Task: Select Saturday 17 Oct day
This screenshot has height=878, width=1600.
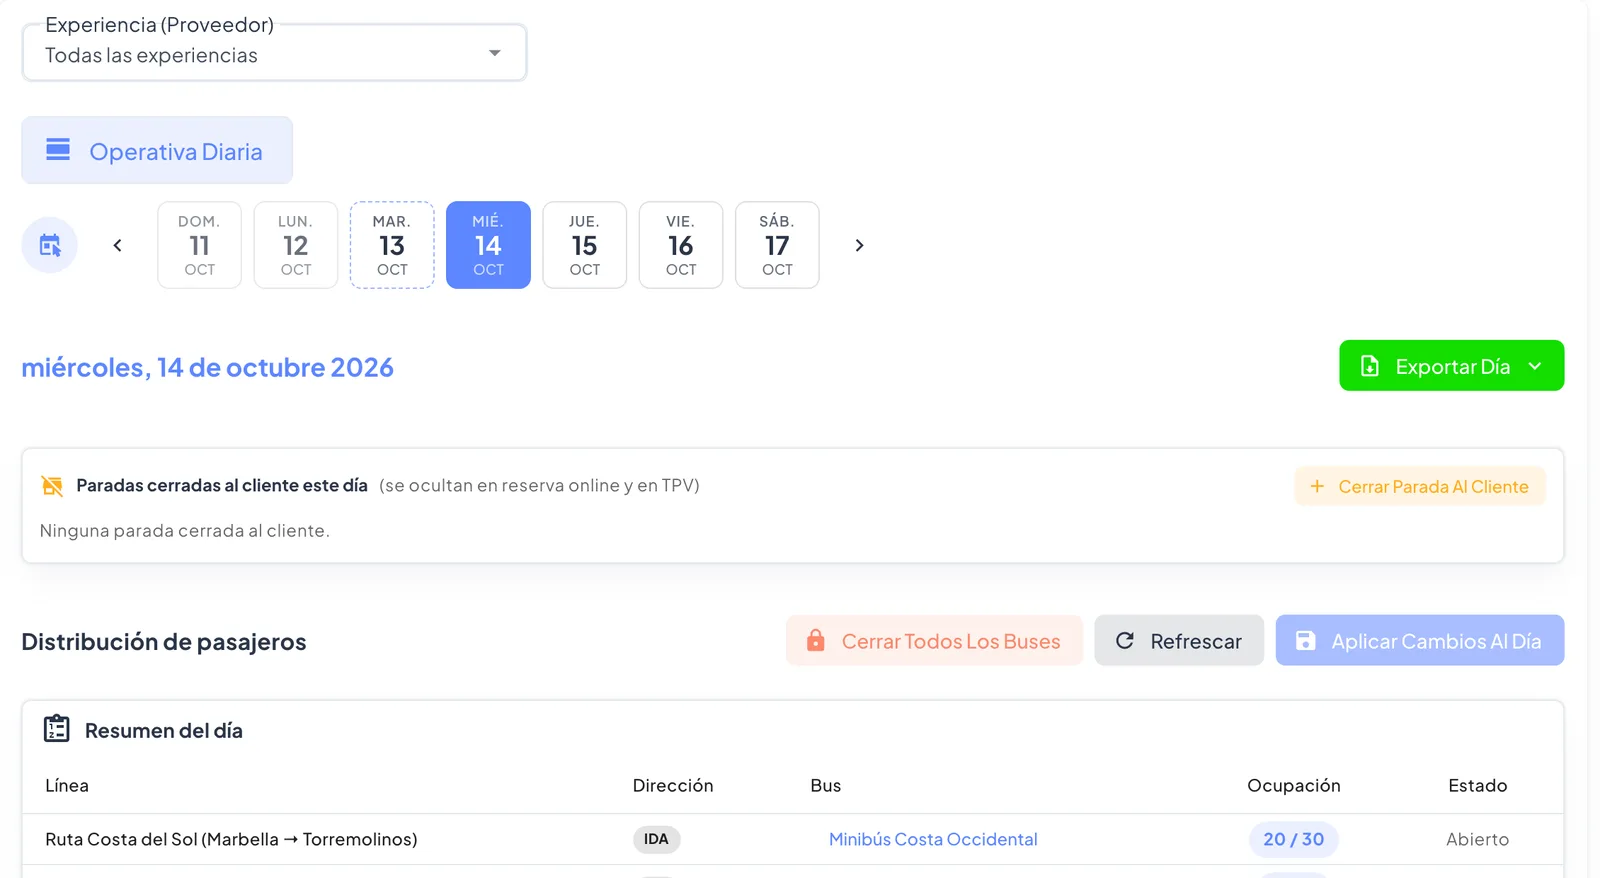Action: [x=777, y=245]
